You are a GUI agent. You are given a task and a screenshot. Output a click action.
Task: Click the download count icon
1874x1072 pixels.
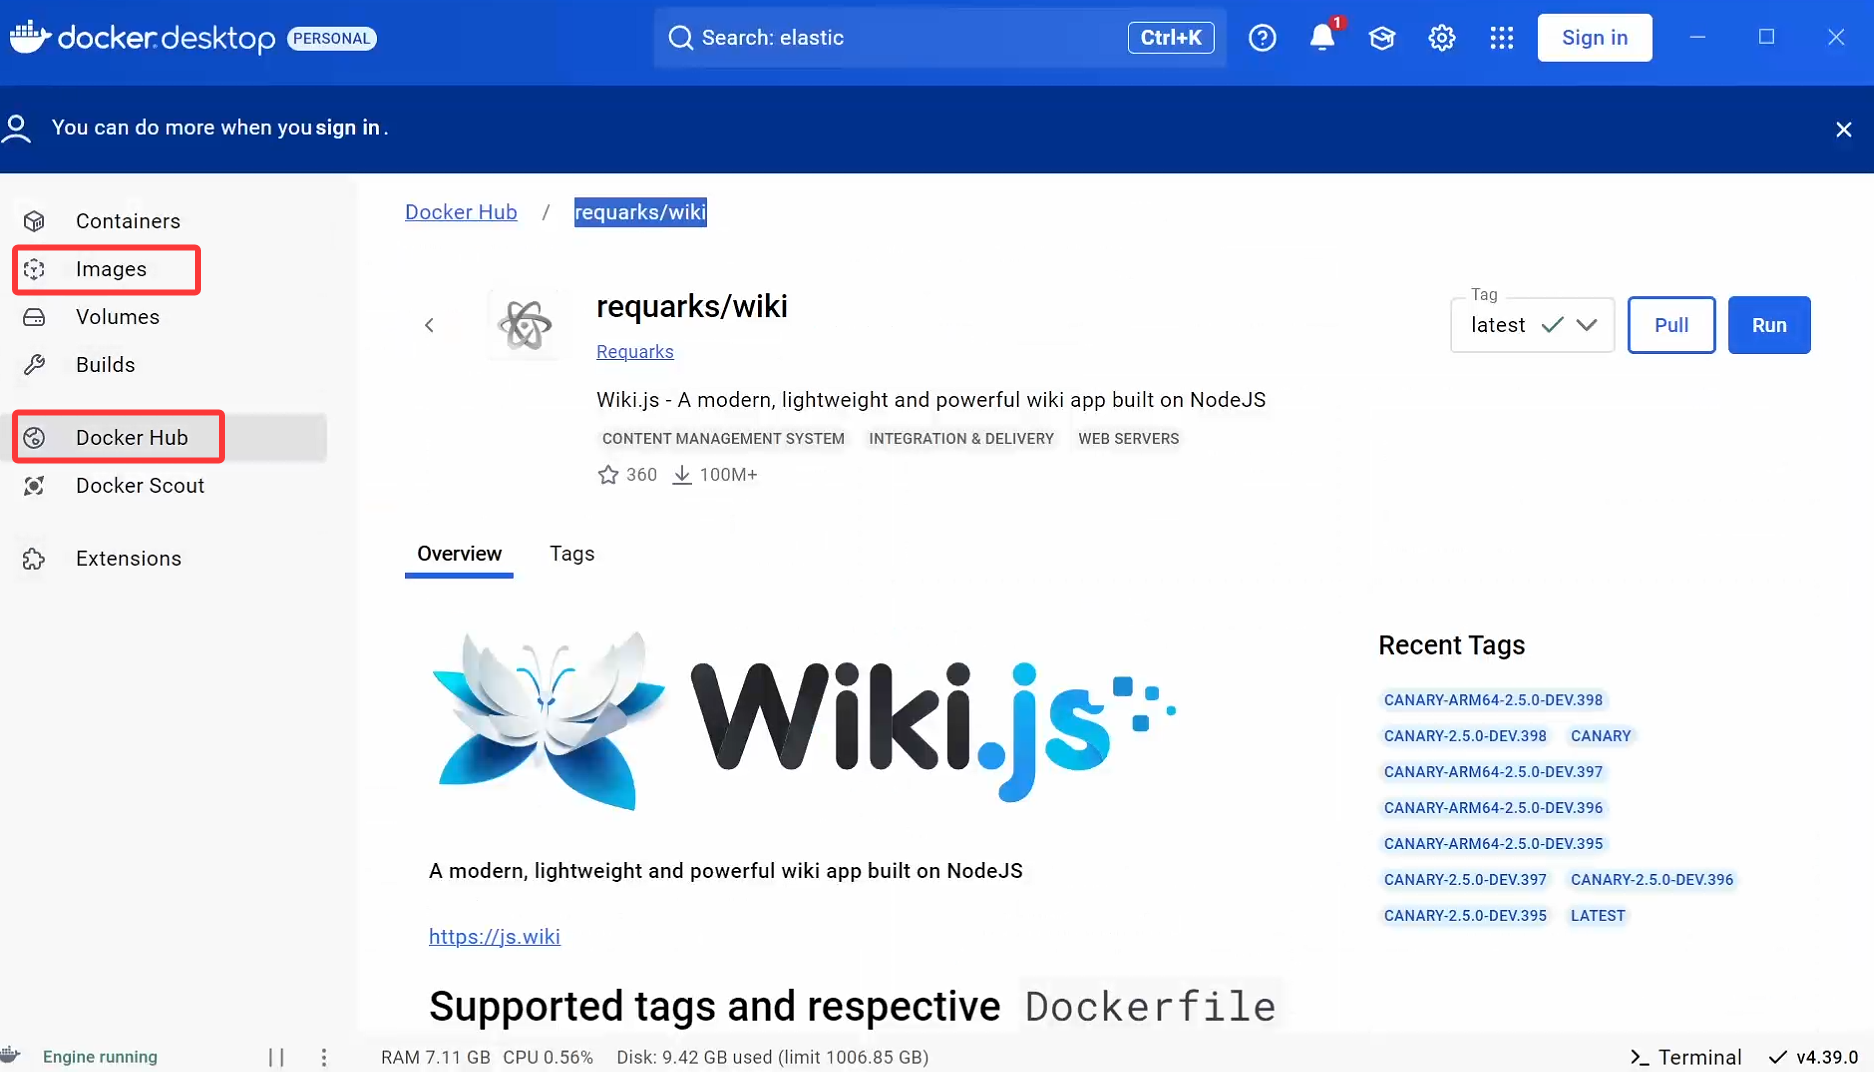[682, 475]
